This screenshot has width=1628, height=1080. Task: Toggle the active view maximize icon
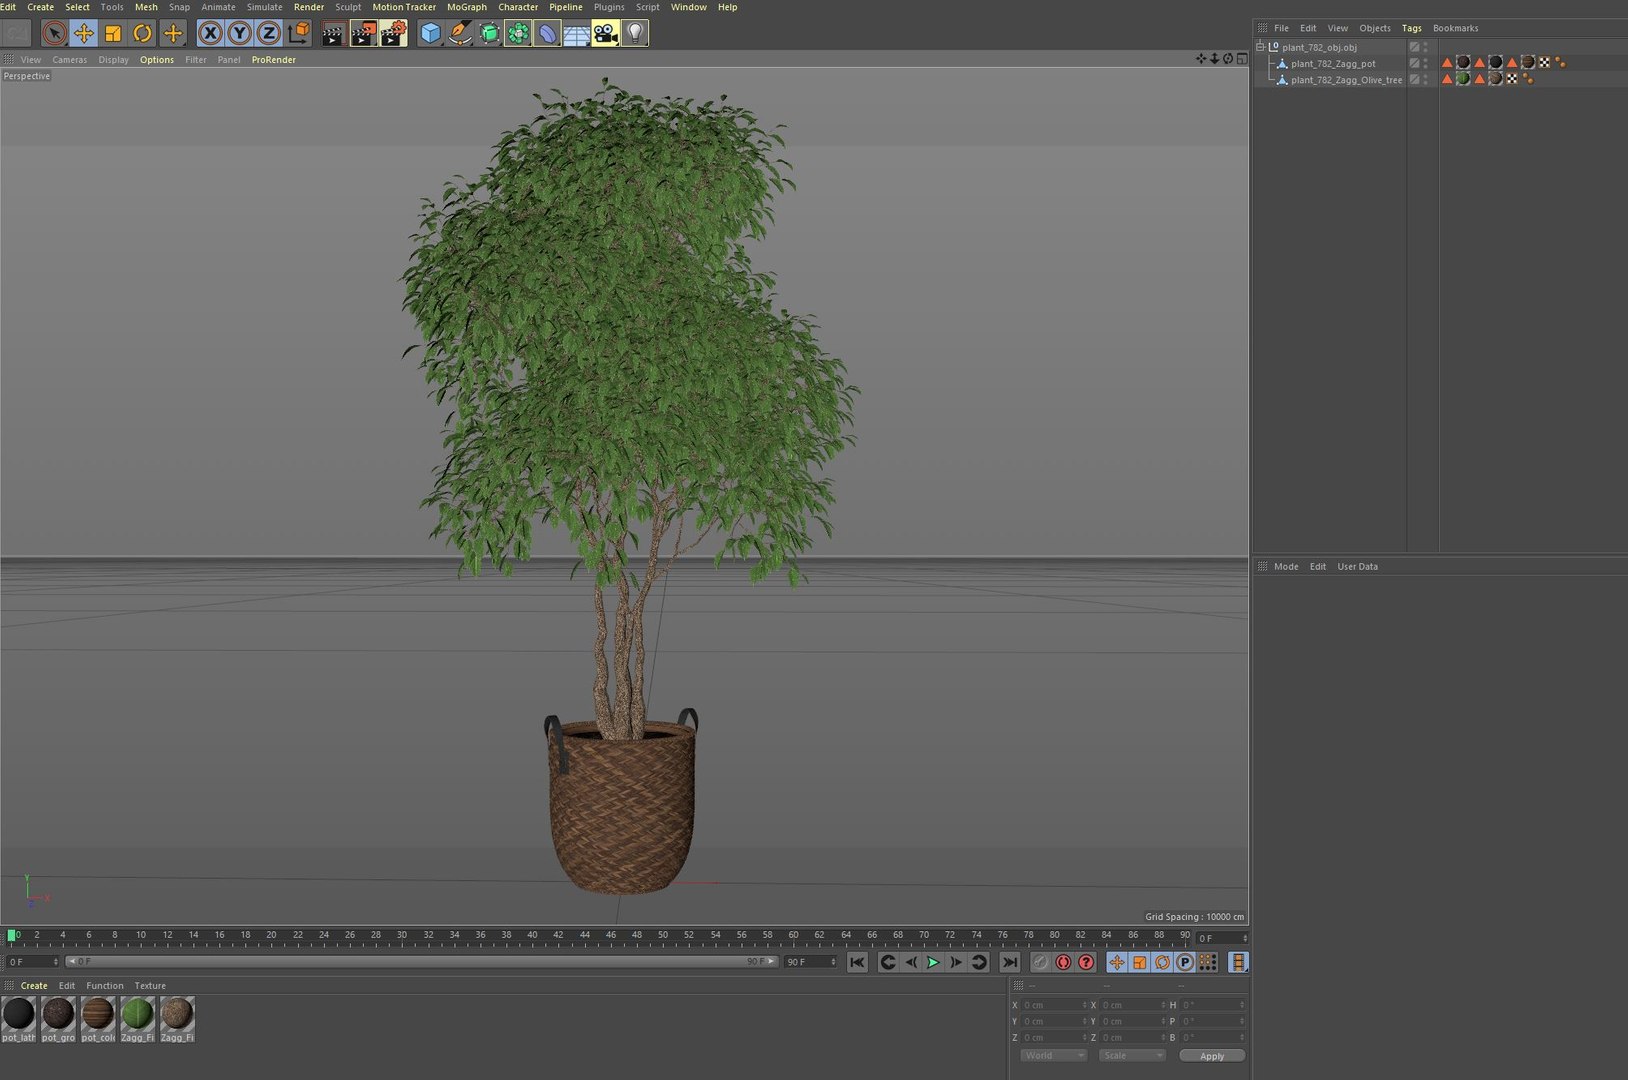click(1241, 59)
